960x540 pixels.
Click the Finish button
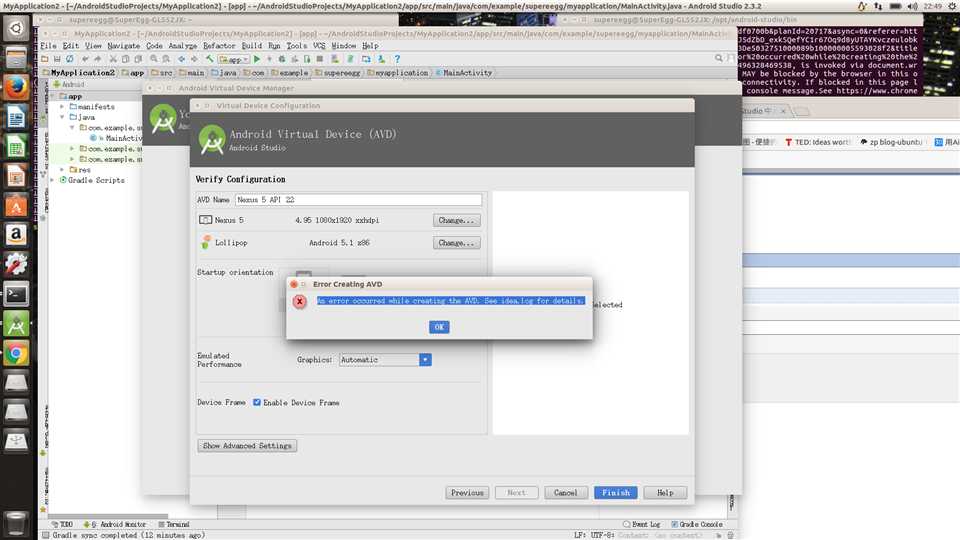pos(615,492)
